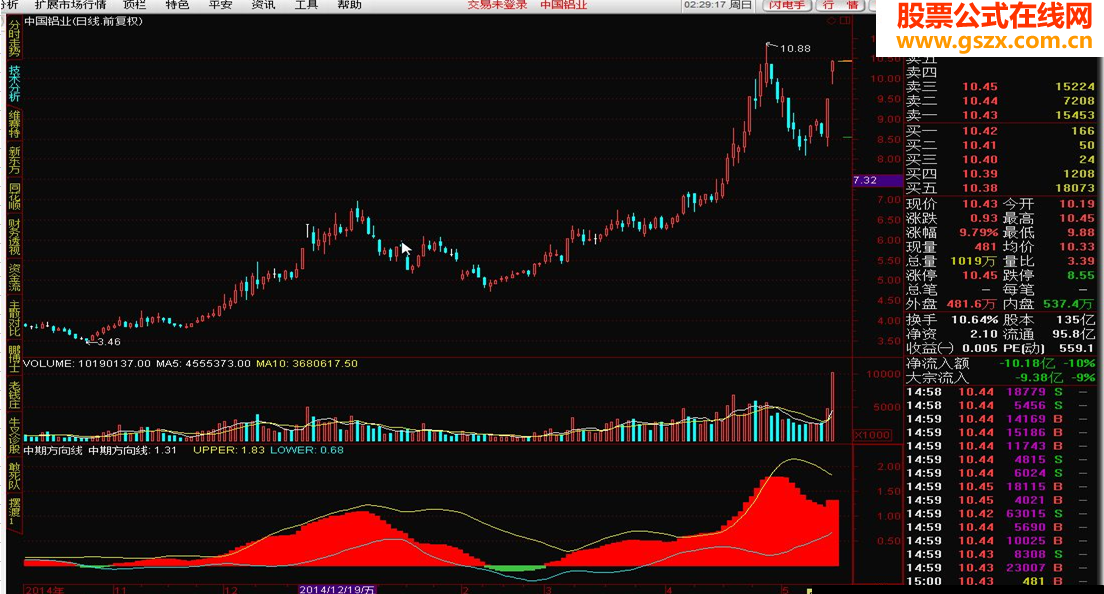Click the 均价 10.33 value
This screenshot has height=594, width=1104.
1077,247
